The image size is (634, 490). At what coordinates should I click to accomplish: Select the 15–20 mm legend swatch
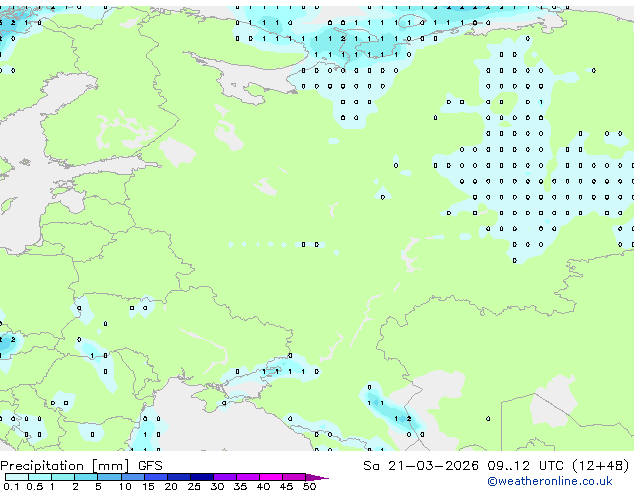pyautogui.click(x=156, y=477)
